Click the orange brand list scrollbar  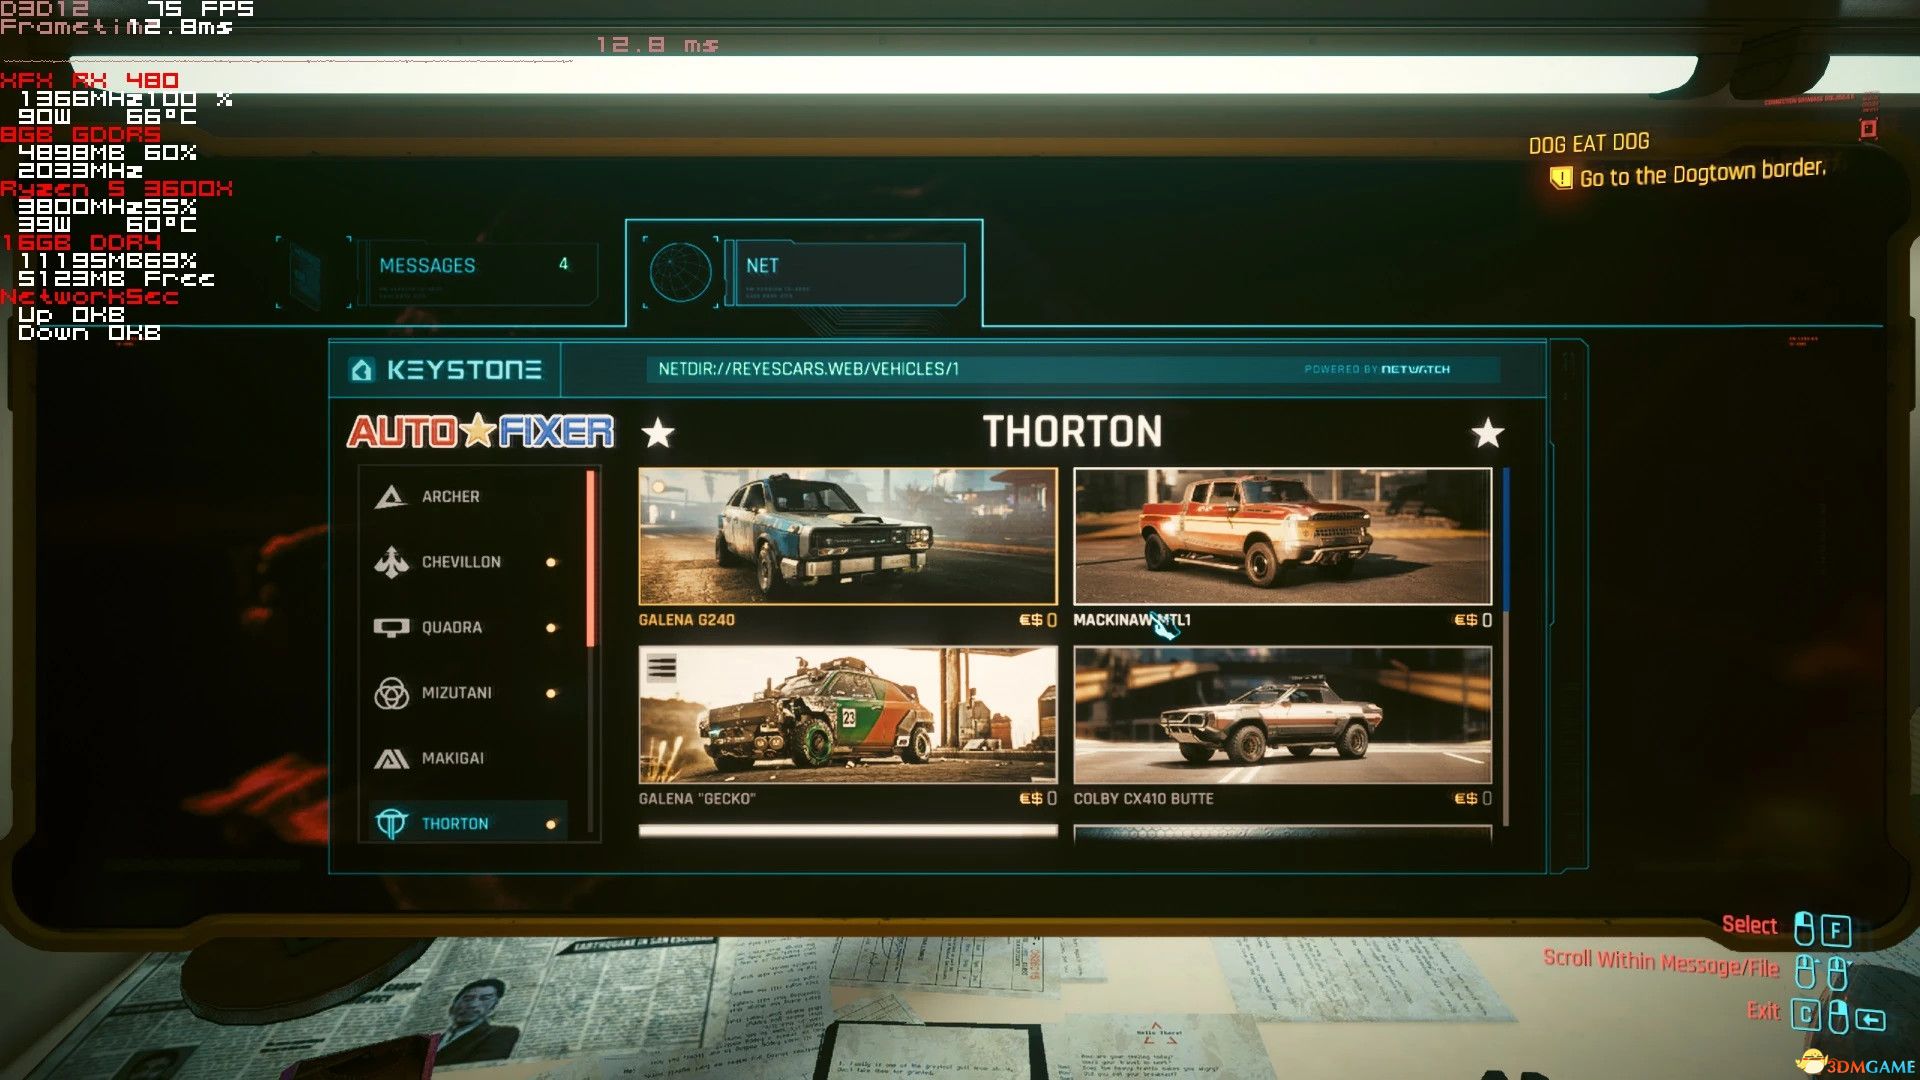[x=591, y=558]
